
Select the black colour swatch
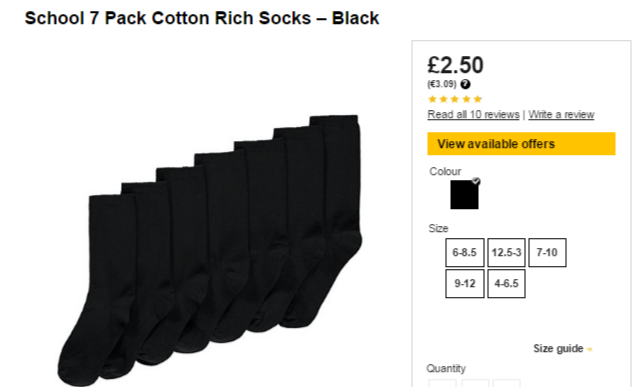tap(464, 195)
